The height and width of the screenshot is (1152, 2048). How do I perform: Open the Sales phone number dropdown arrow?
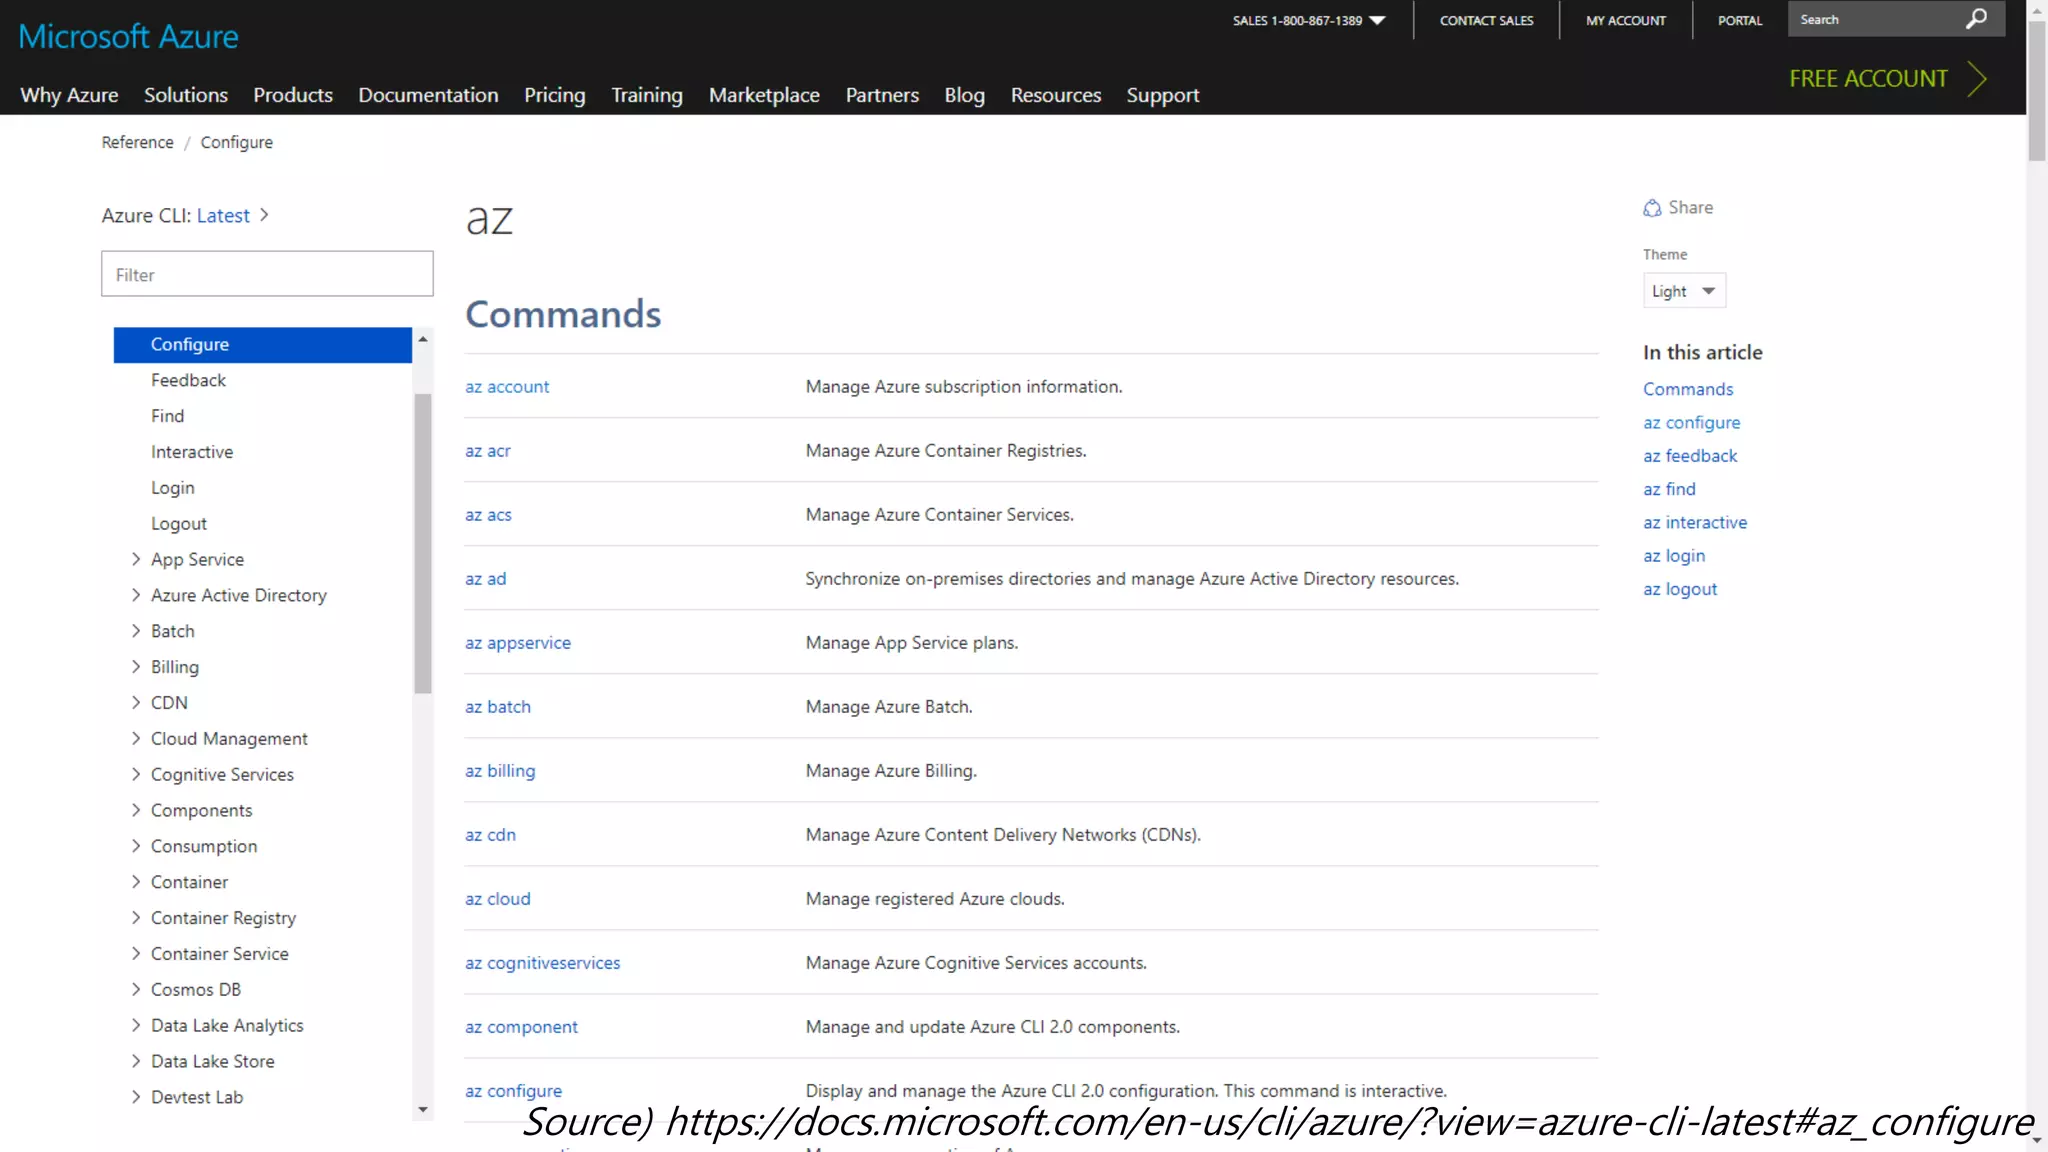click(1377, 20)
